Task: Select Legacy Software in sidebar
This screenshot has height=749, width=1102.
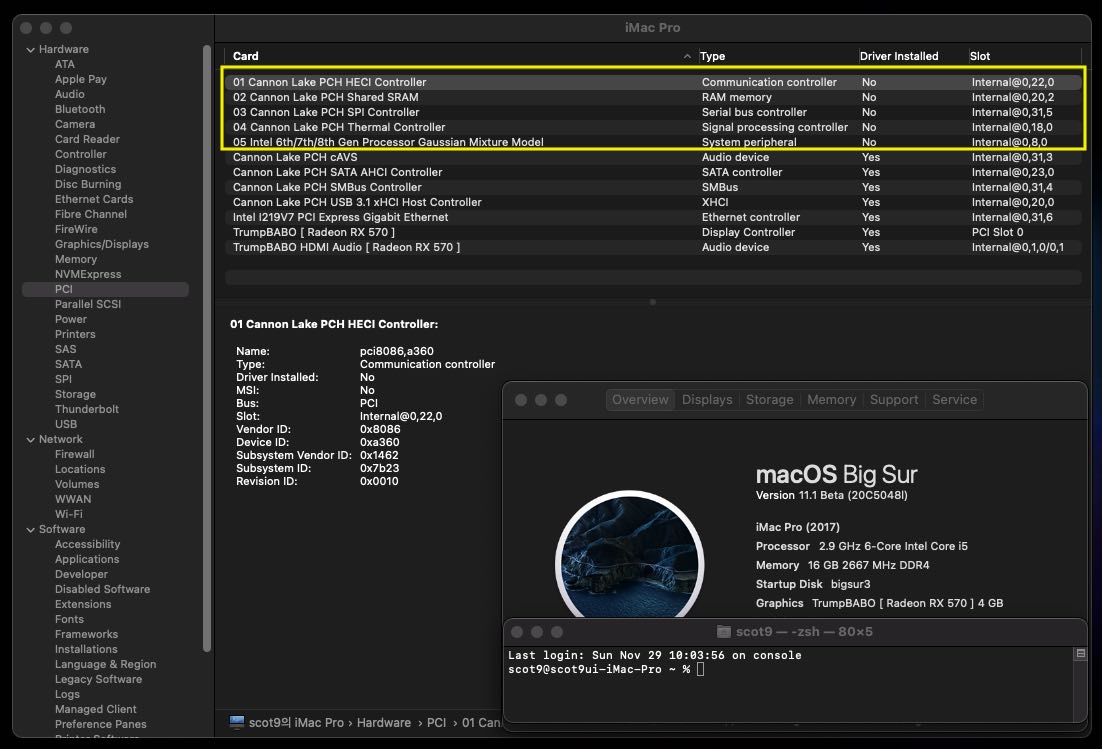Action: [98, 679]
